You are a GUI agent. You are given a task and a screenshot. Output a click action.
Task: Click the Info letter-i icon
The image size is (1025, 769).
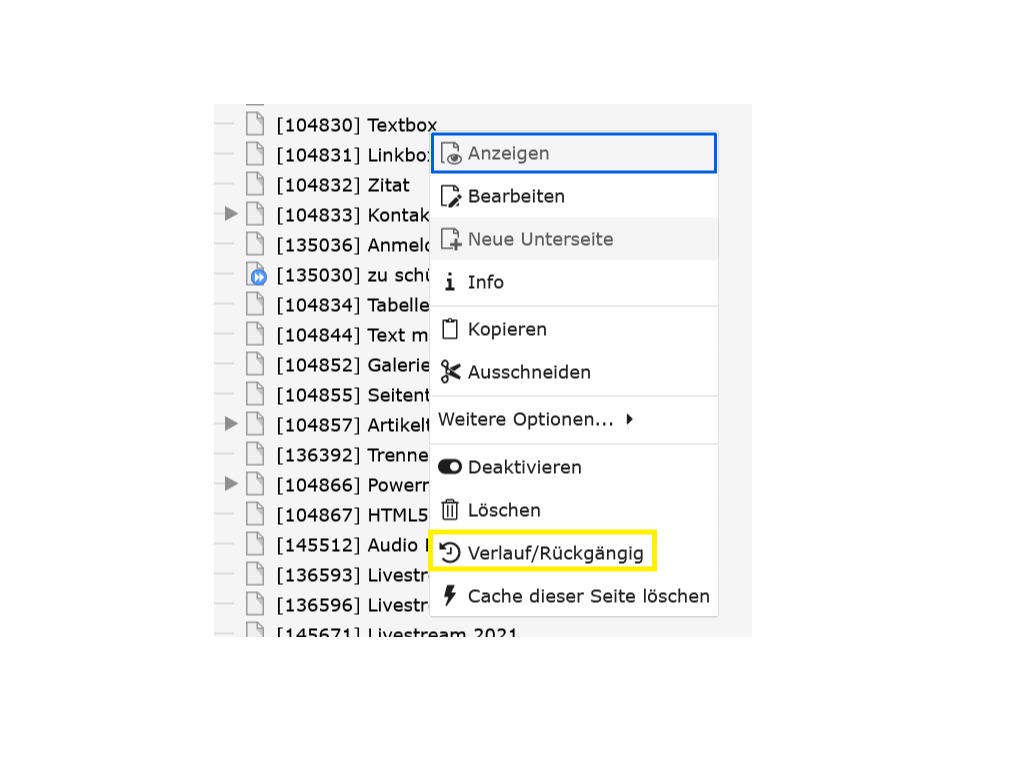click(x=450, y=282)
